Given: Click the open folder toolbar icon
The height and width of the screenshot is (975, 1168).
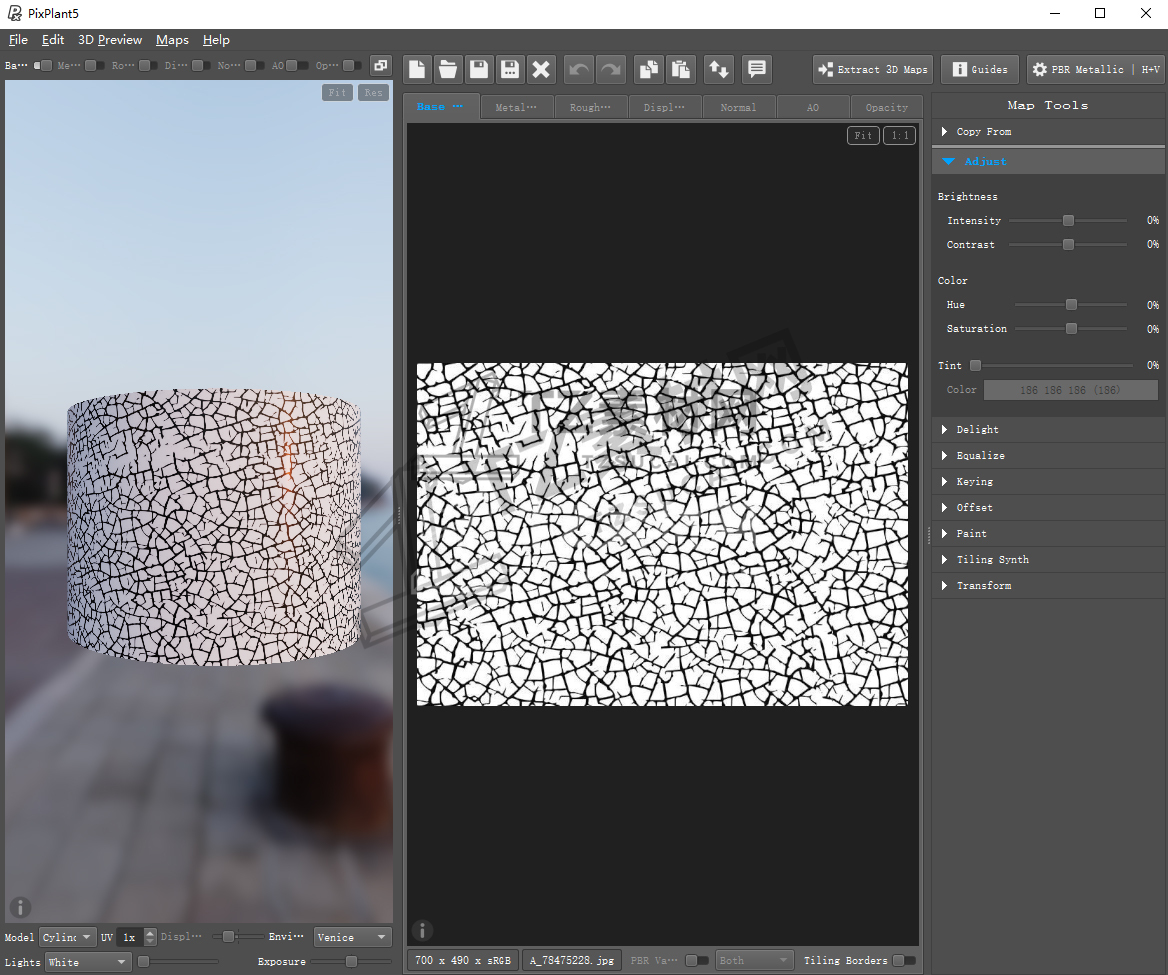Looking at the screenshot, I should click(x=448, y=69).
